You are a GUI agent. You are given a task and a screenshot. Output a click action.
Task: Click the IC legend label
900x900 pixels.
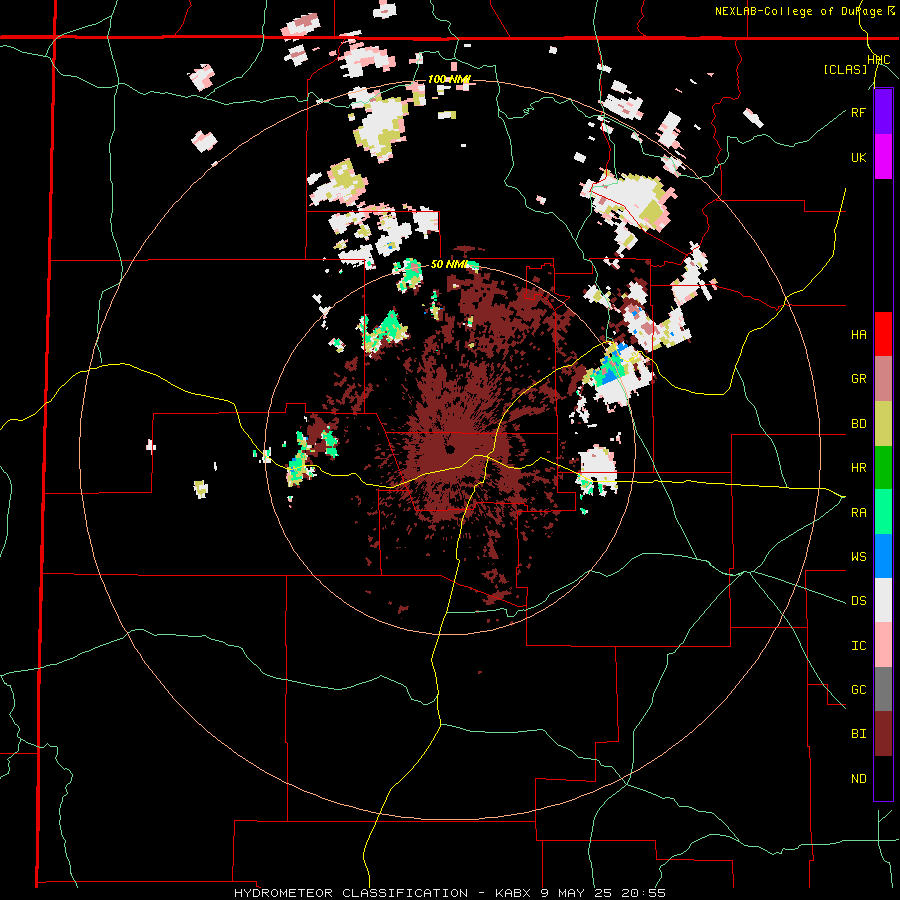pos(858,646)
